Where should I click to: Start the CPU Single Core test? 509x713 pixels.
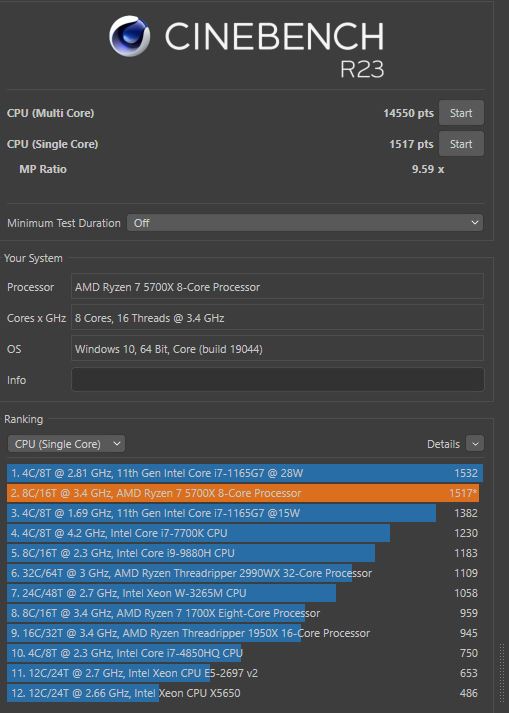[x=461, y=144]
